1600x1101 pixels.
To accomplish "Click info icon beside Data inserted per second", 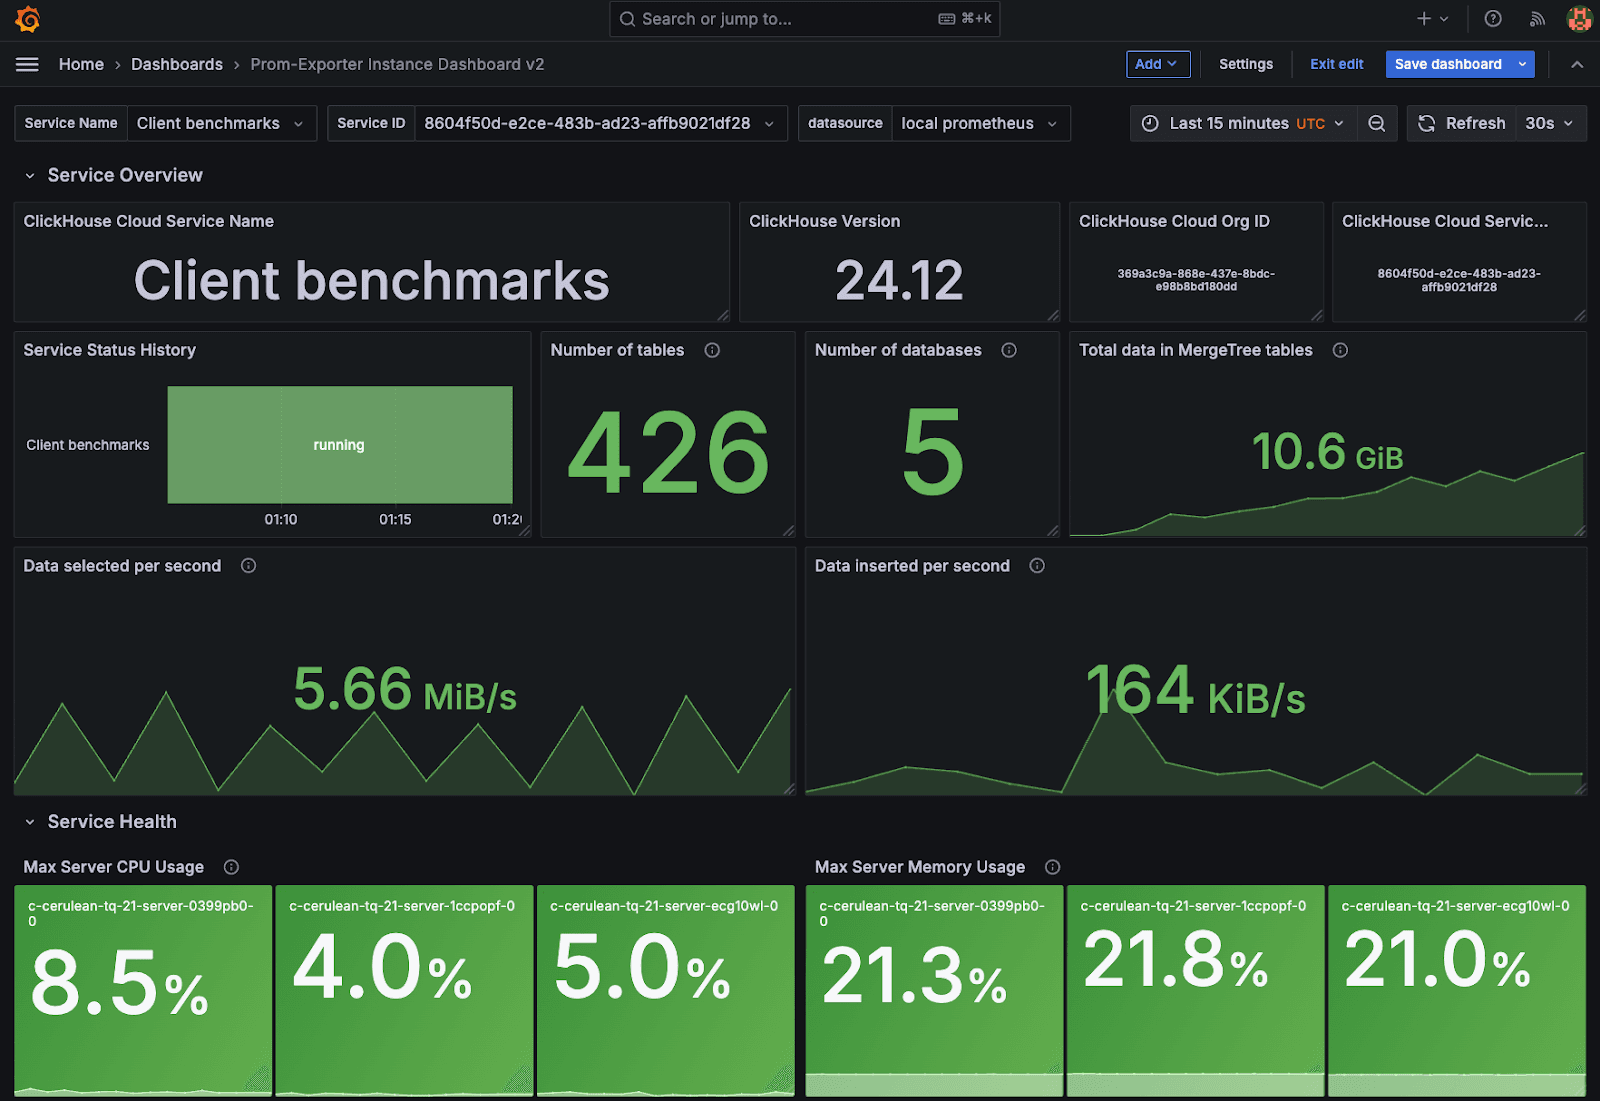I will point(1037,566).
